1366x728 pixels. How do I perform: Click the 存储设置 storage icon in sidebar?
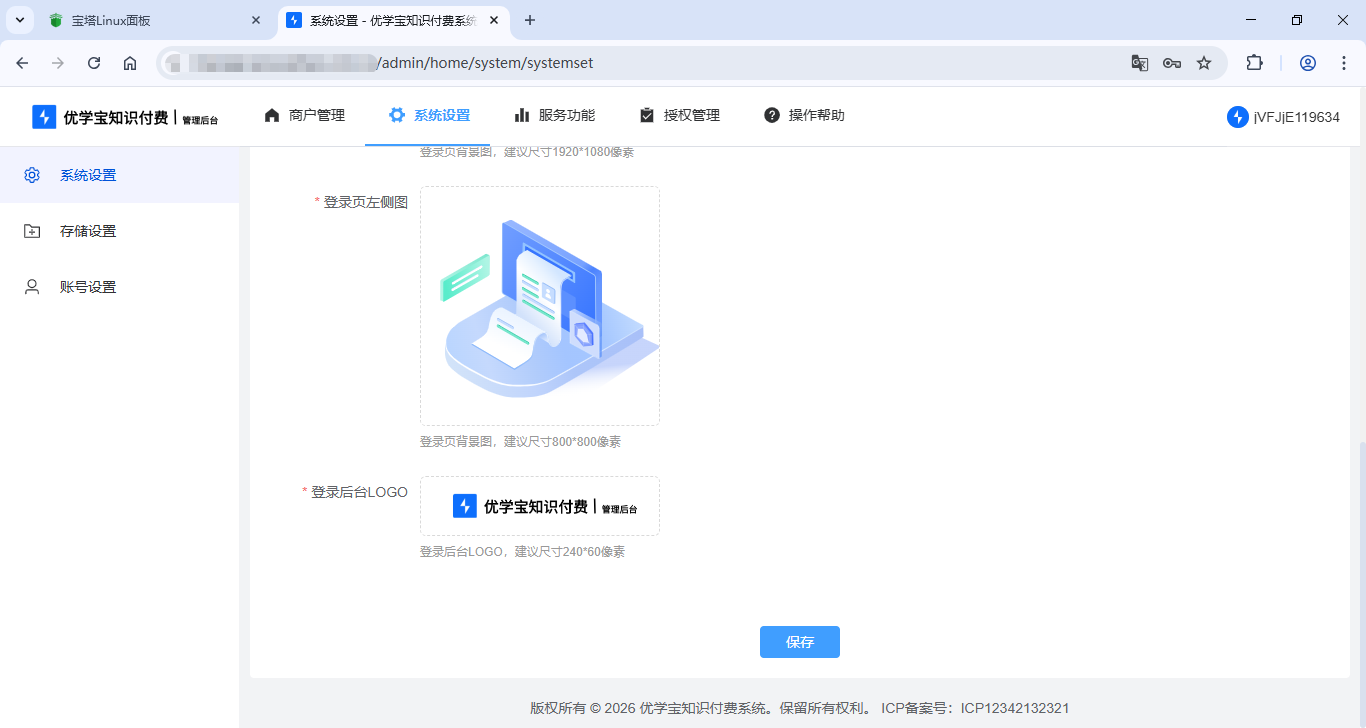(x=31, y=230)
